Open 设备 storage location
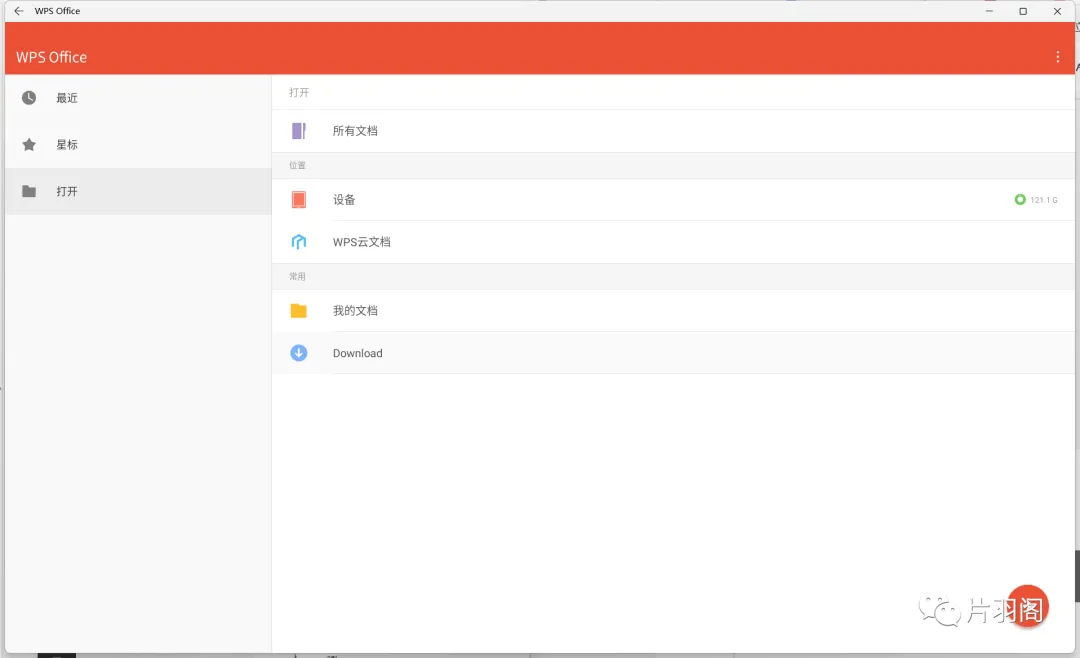The height and width of the screenshot is (658, 1080). click(673, 200)
